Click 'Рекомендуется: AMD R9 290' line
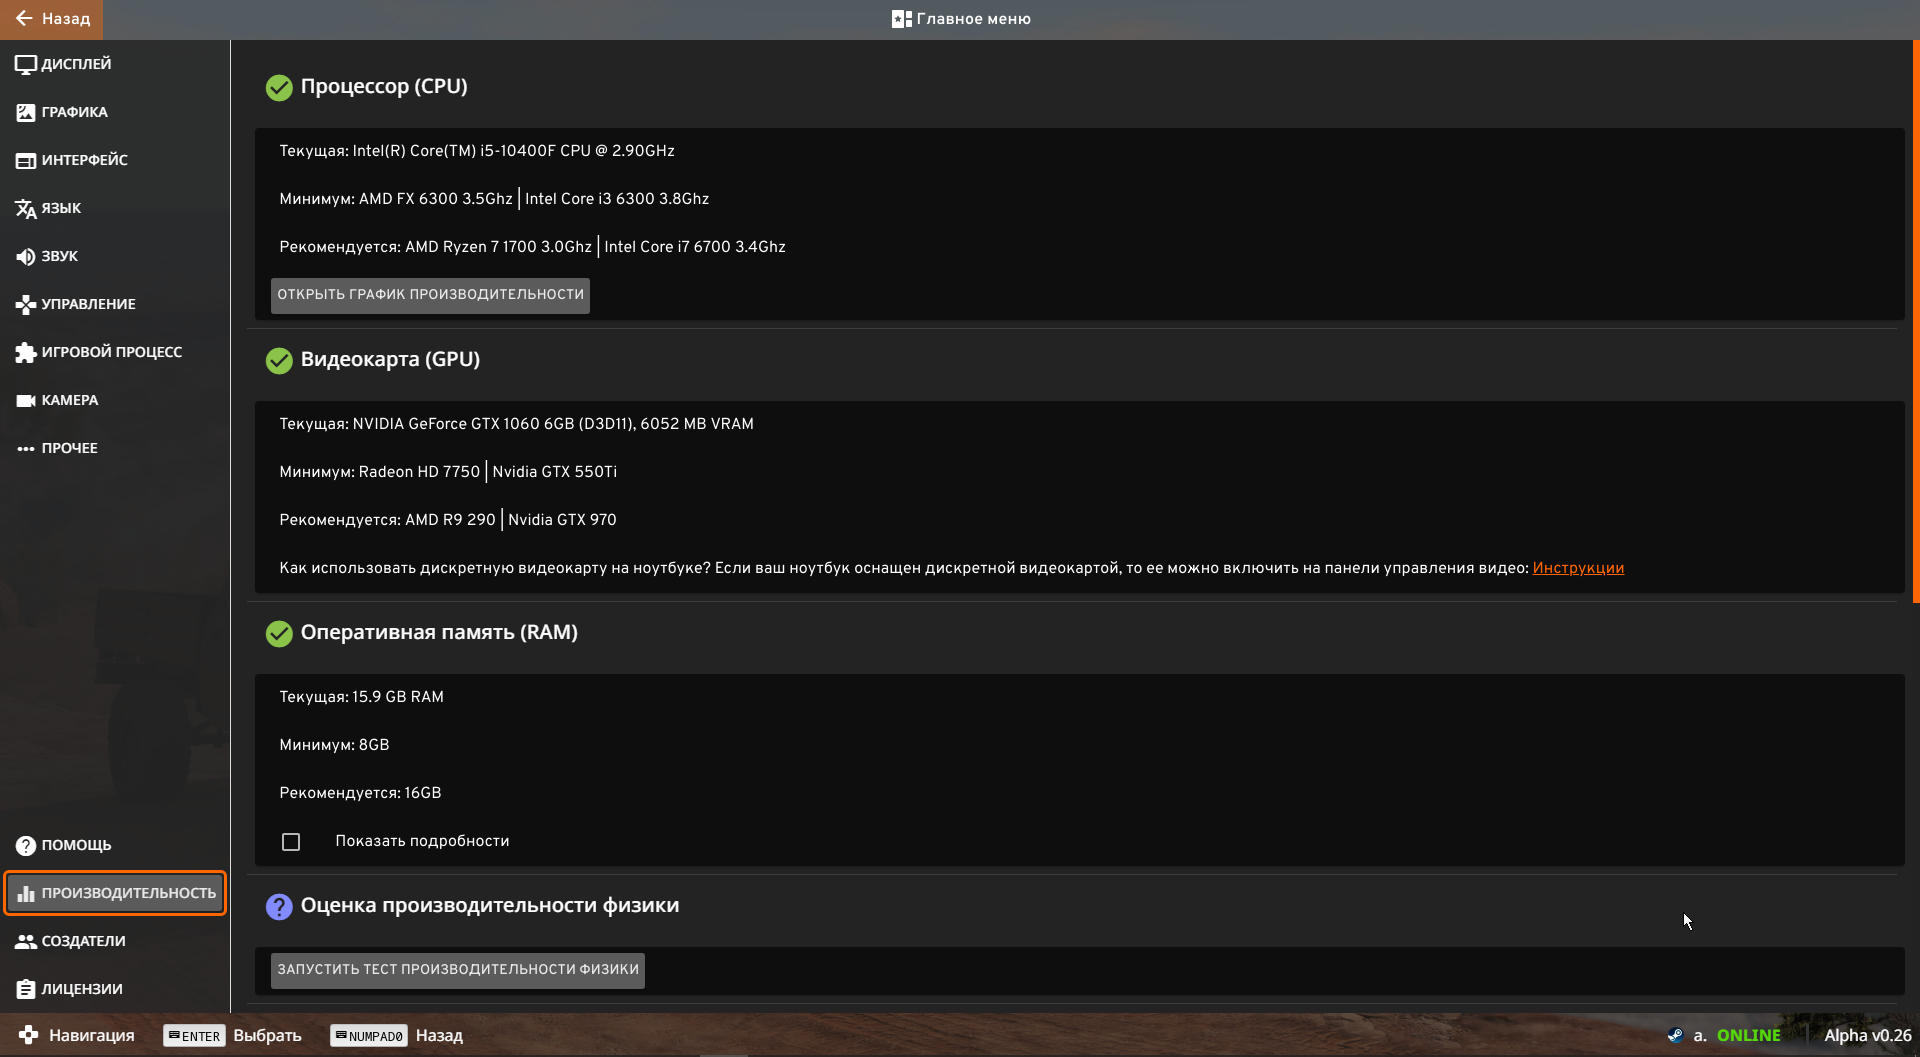Image resolution: width=1920 pixels, height=1057 pixels. tap(448, 520)
